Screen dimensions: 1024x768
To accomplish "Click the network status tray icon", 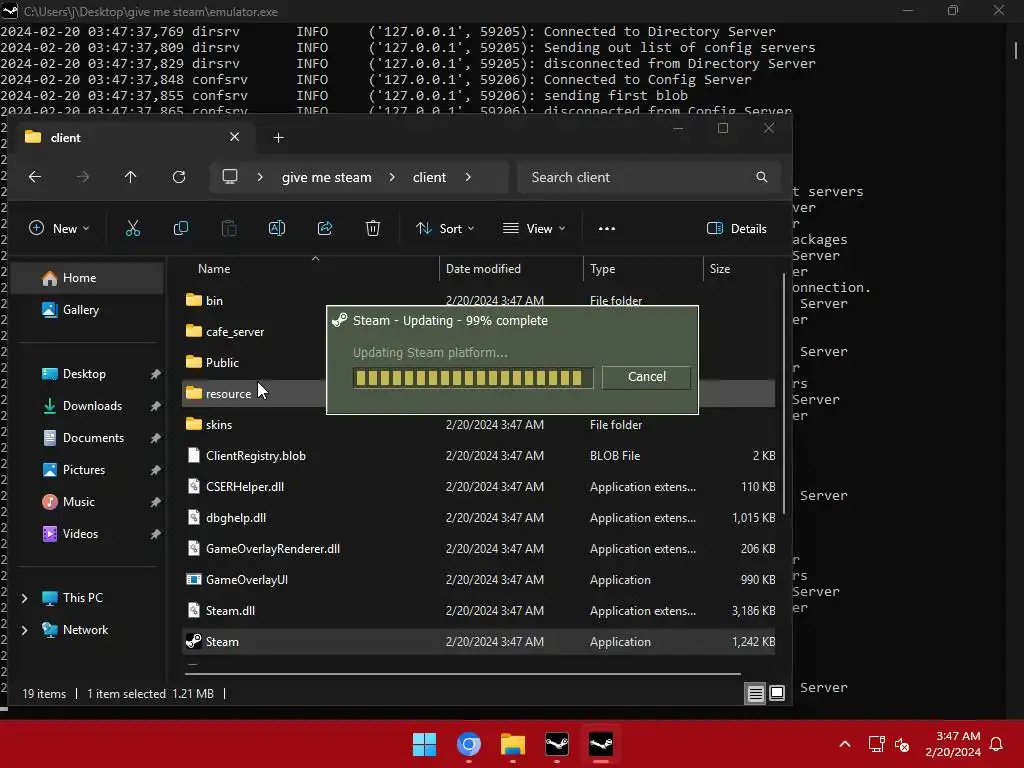I will pyautogui.click(x=876, y=744).
